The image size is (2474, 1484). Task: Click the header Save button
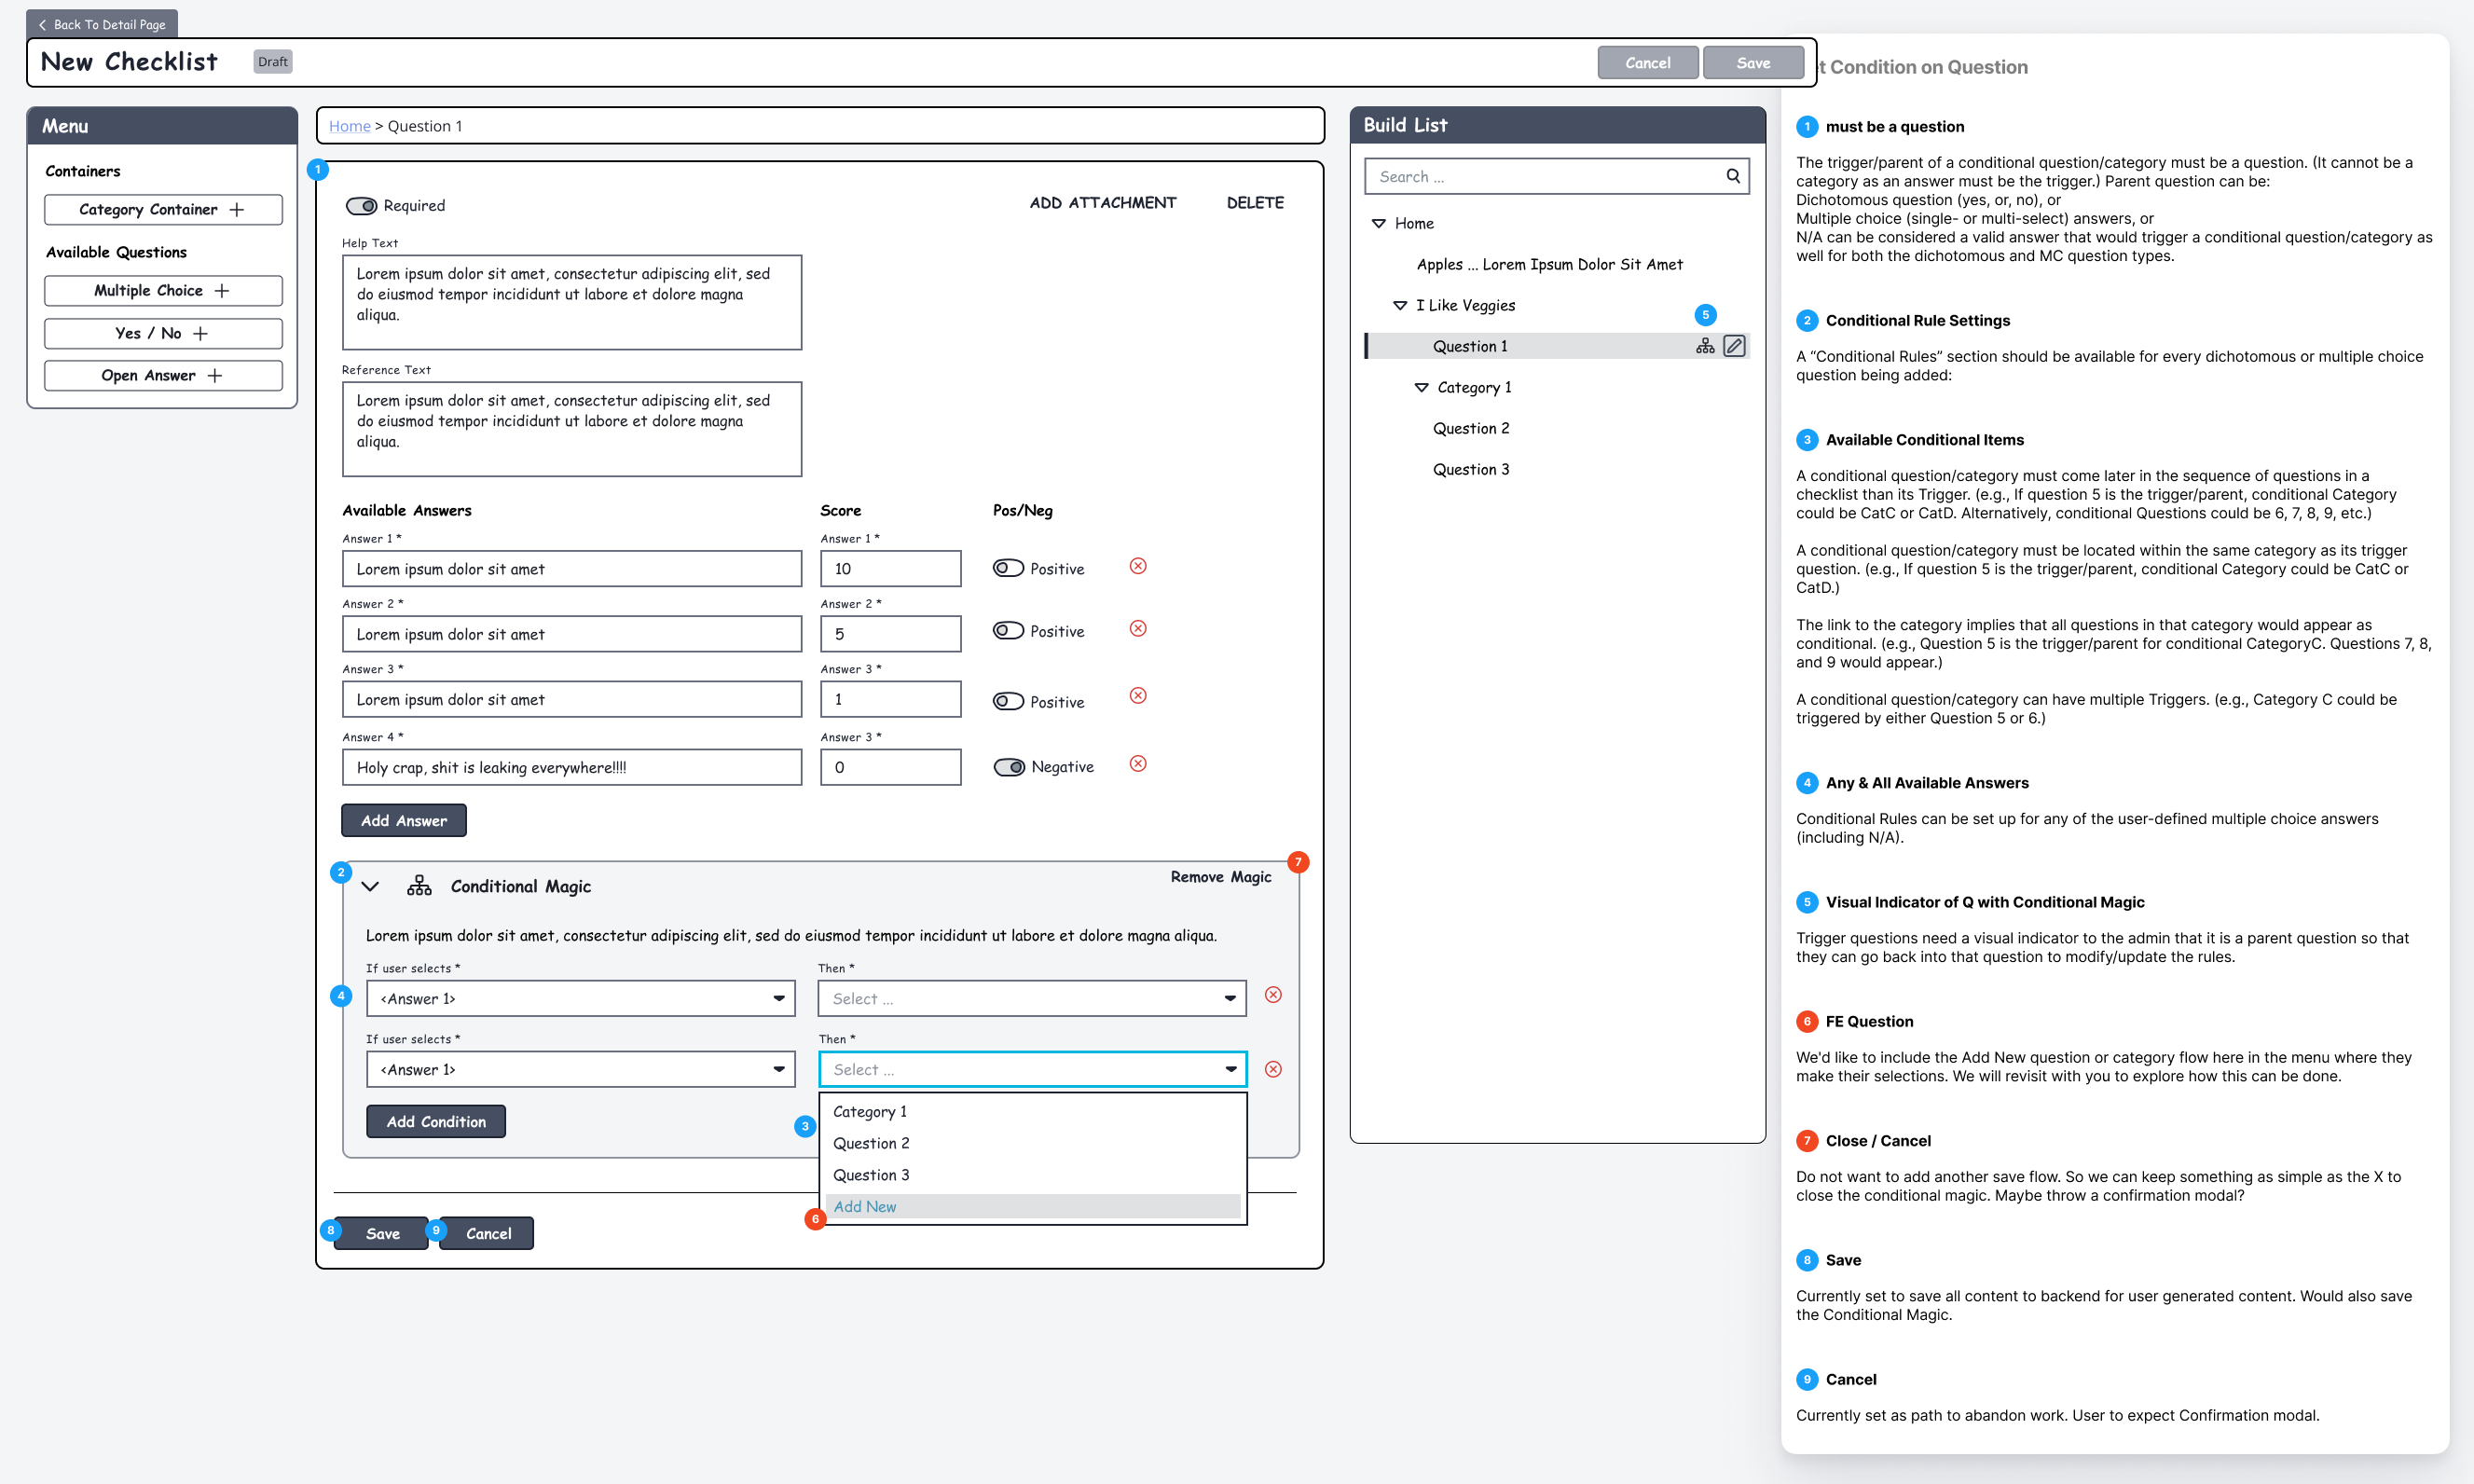click(1753, 62)
